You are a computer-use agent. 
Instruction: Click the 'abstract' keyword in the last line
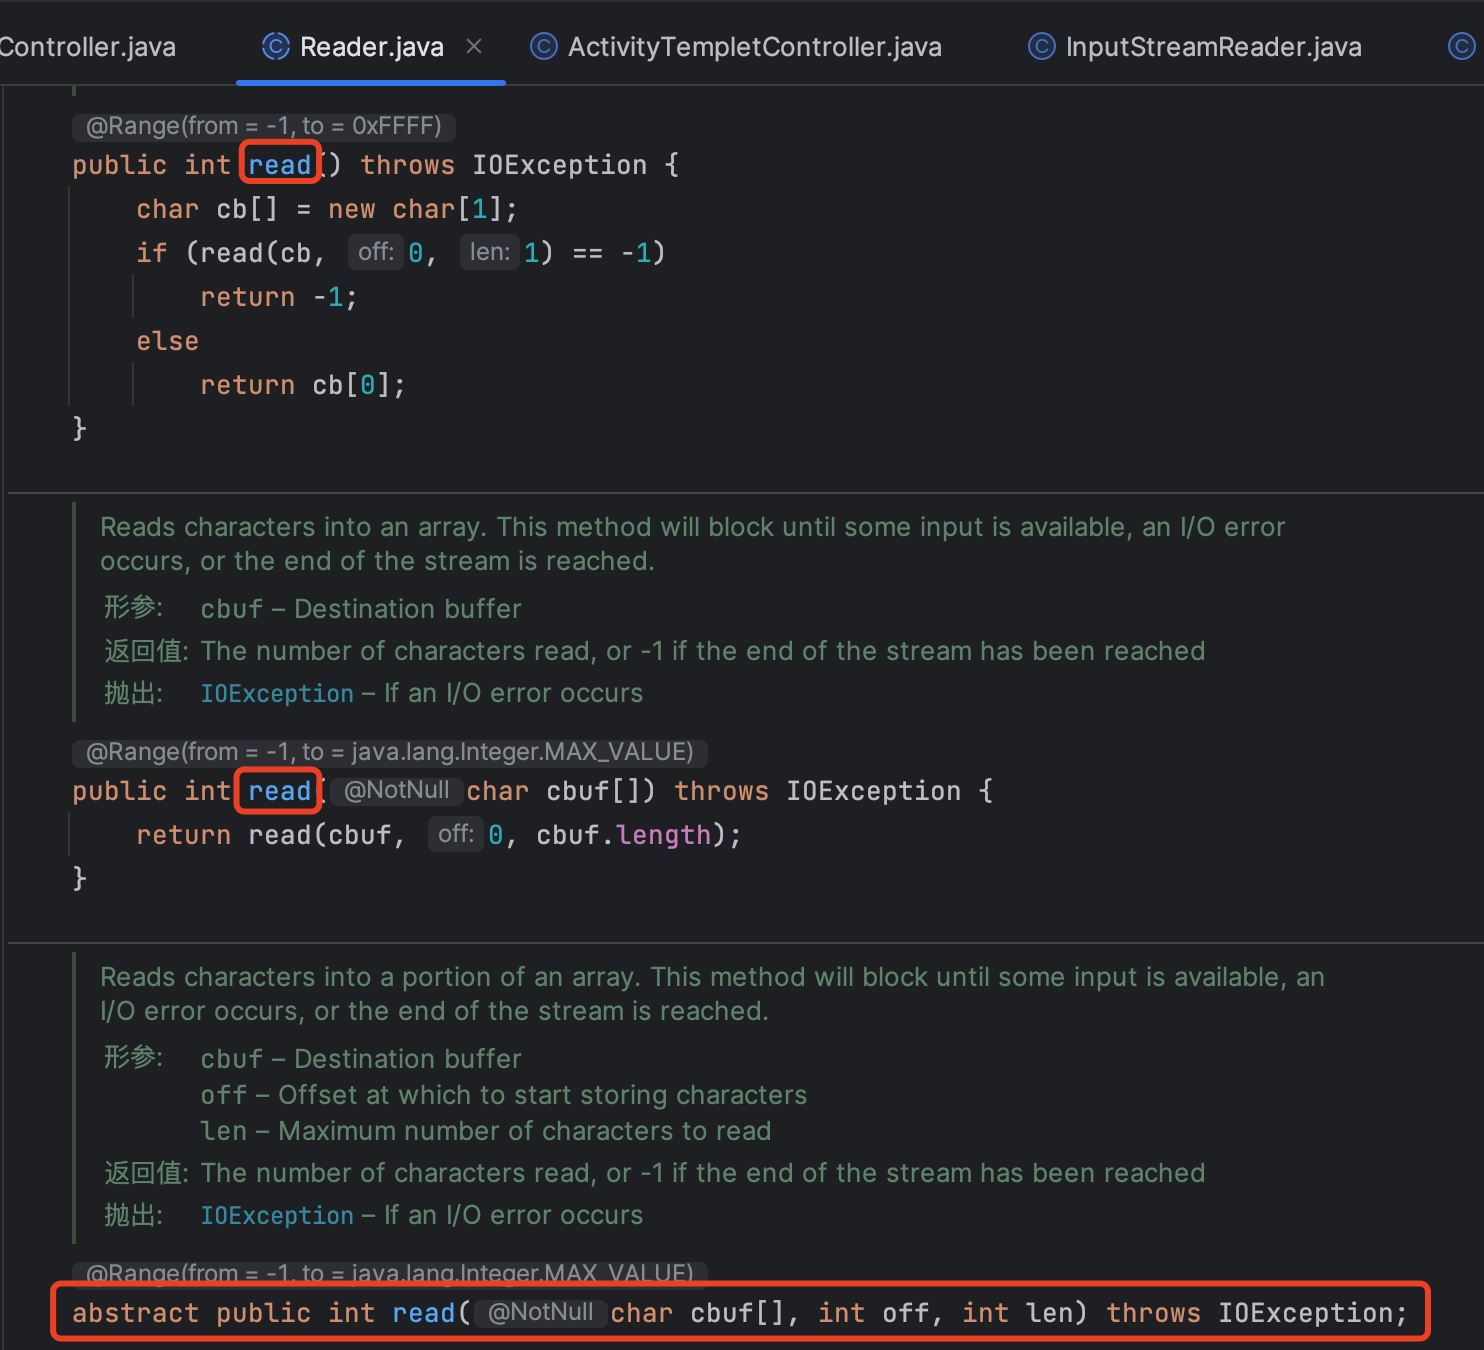point(136,1313)
